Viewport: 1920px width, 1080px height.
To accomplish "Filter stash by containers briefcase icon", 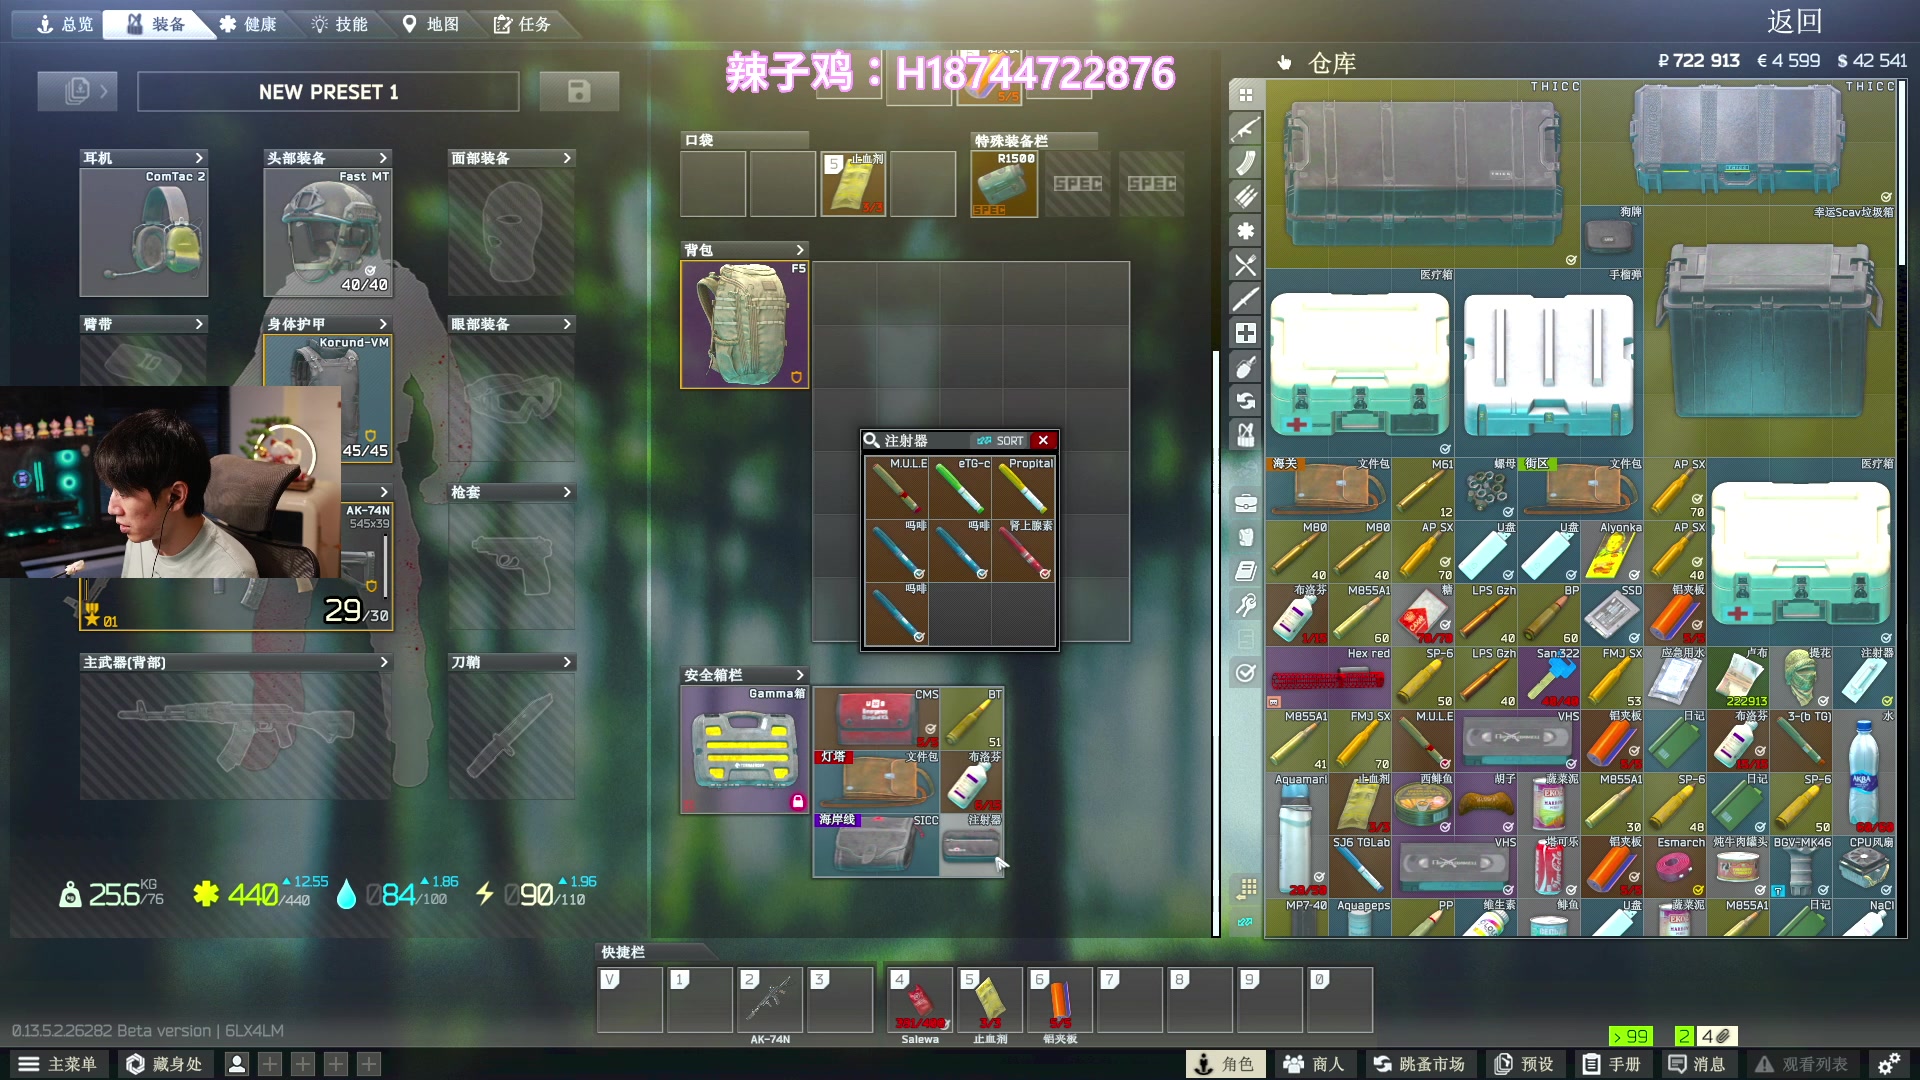I will tap(1245, 503).
